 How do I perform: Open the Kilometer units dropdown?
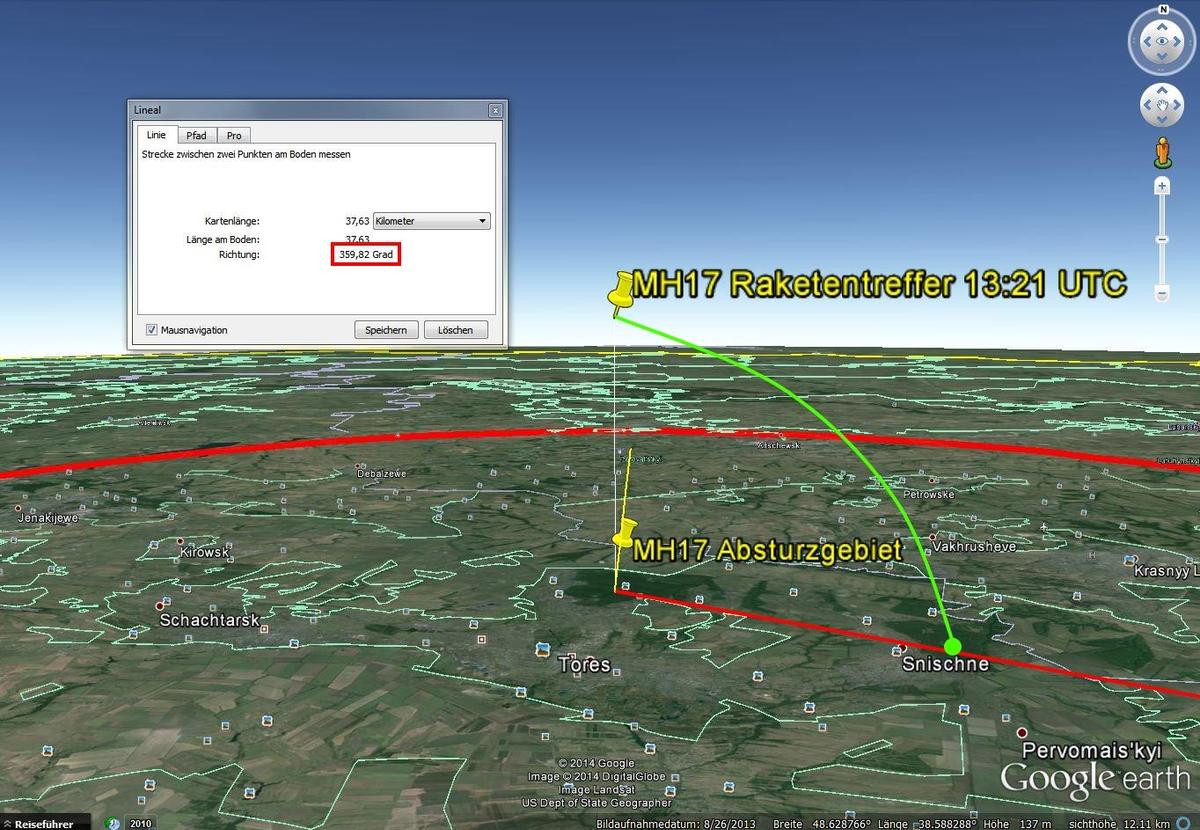click(431, 221)
